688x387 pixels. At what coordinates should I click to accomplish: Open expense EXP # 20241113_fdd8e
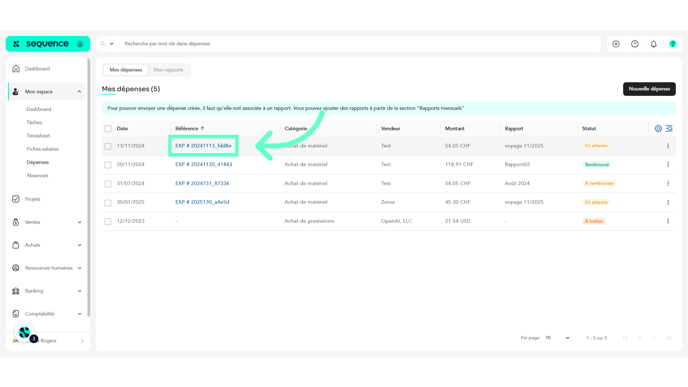click(x=203, y=146)
